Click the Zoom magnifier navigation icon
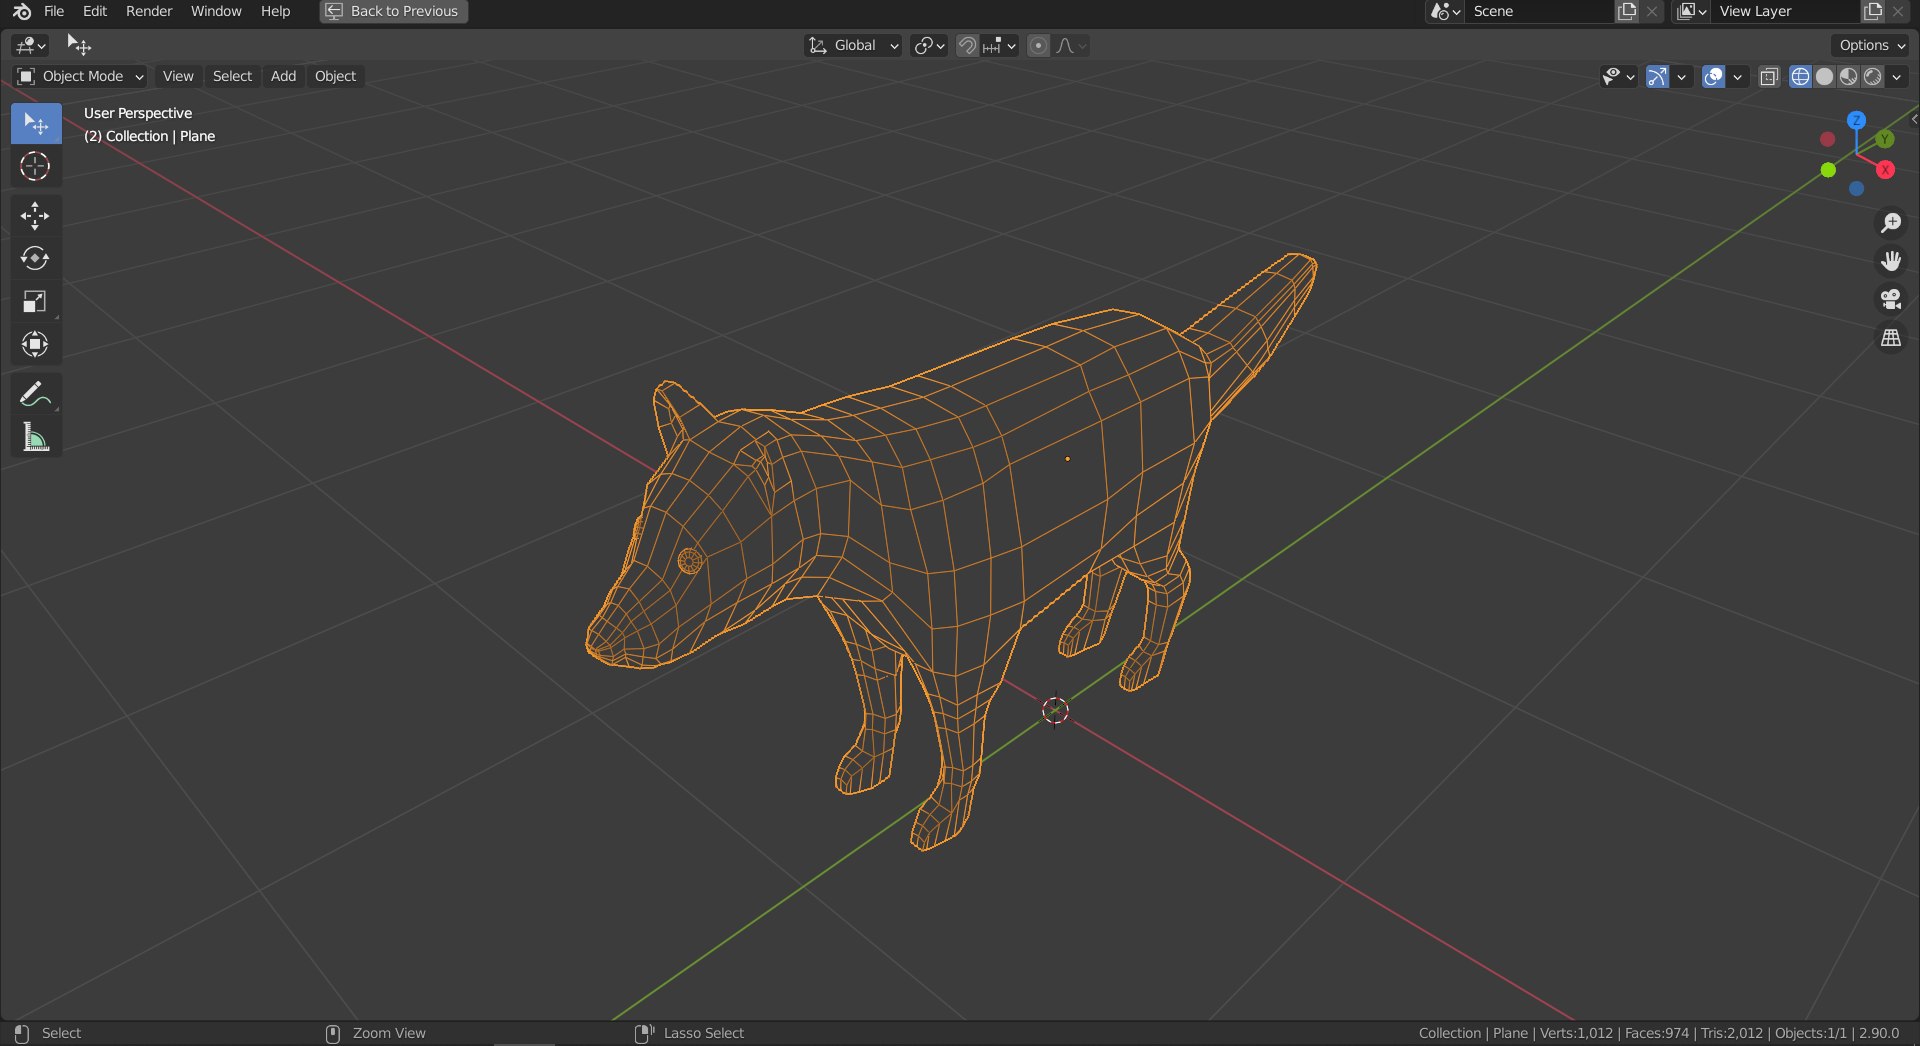Viewport: 1920px width, 1046px height. coord(1890,222)
